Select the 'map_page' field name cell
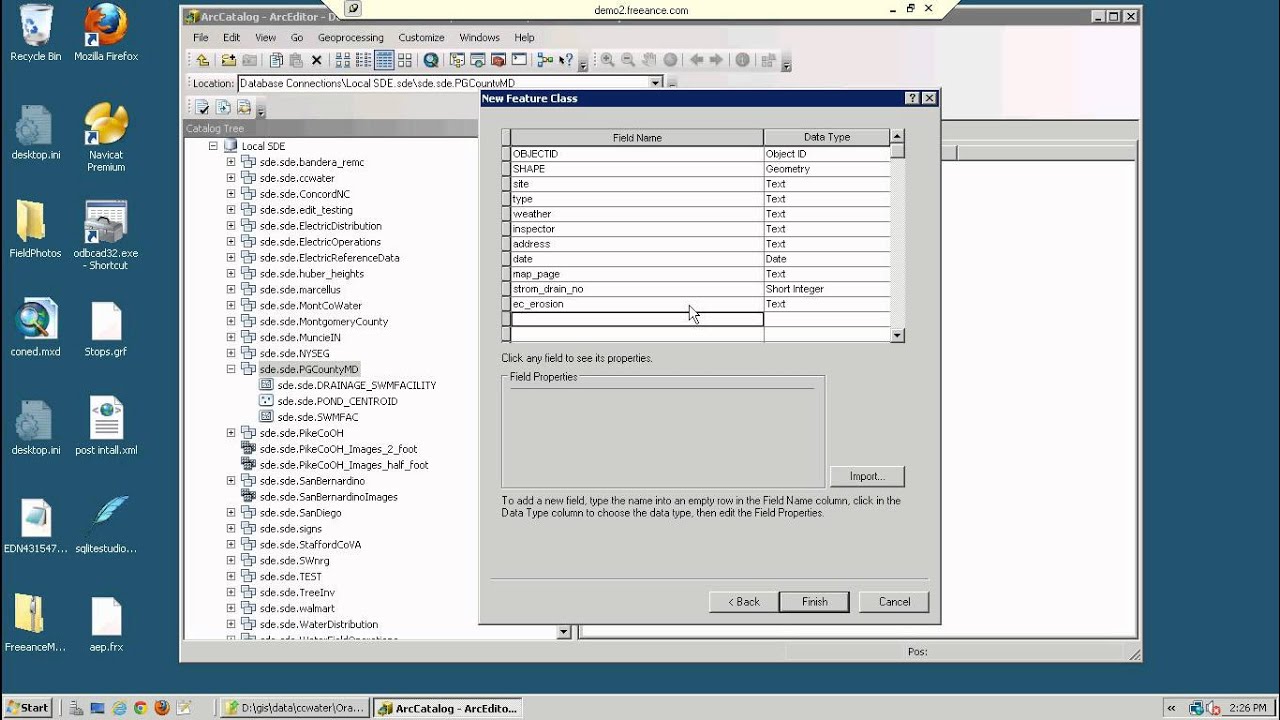 [x=637, y=274]
